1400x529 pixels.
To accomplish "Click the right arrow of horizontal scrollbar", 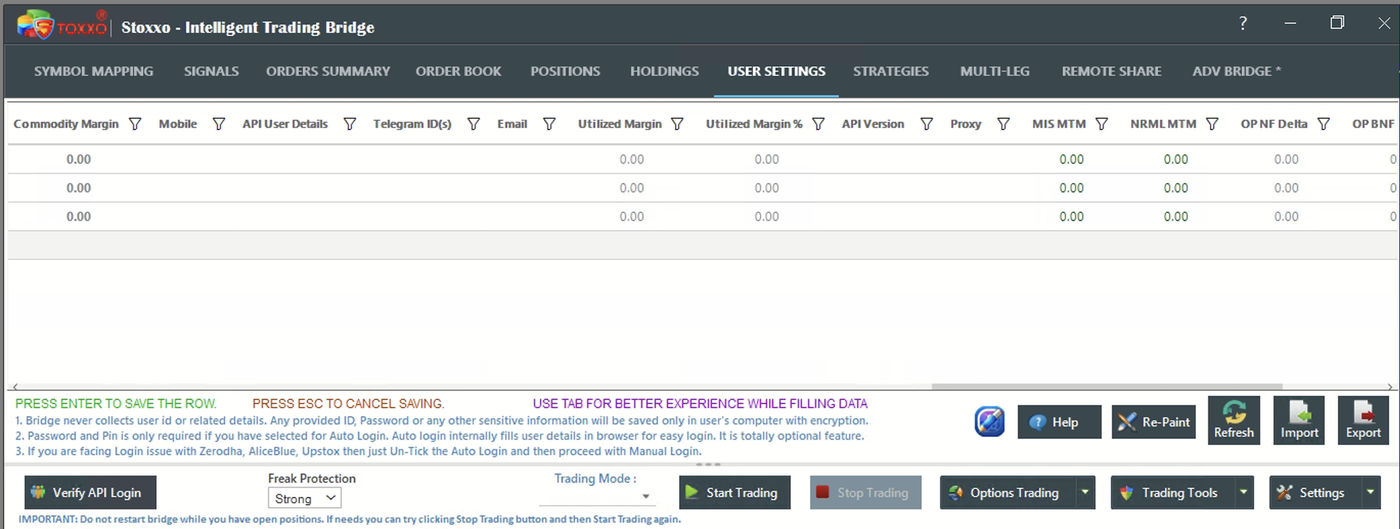I will click(1391, 387).
